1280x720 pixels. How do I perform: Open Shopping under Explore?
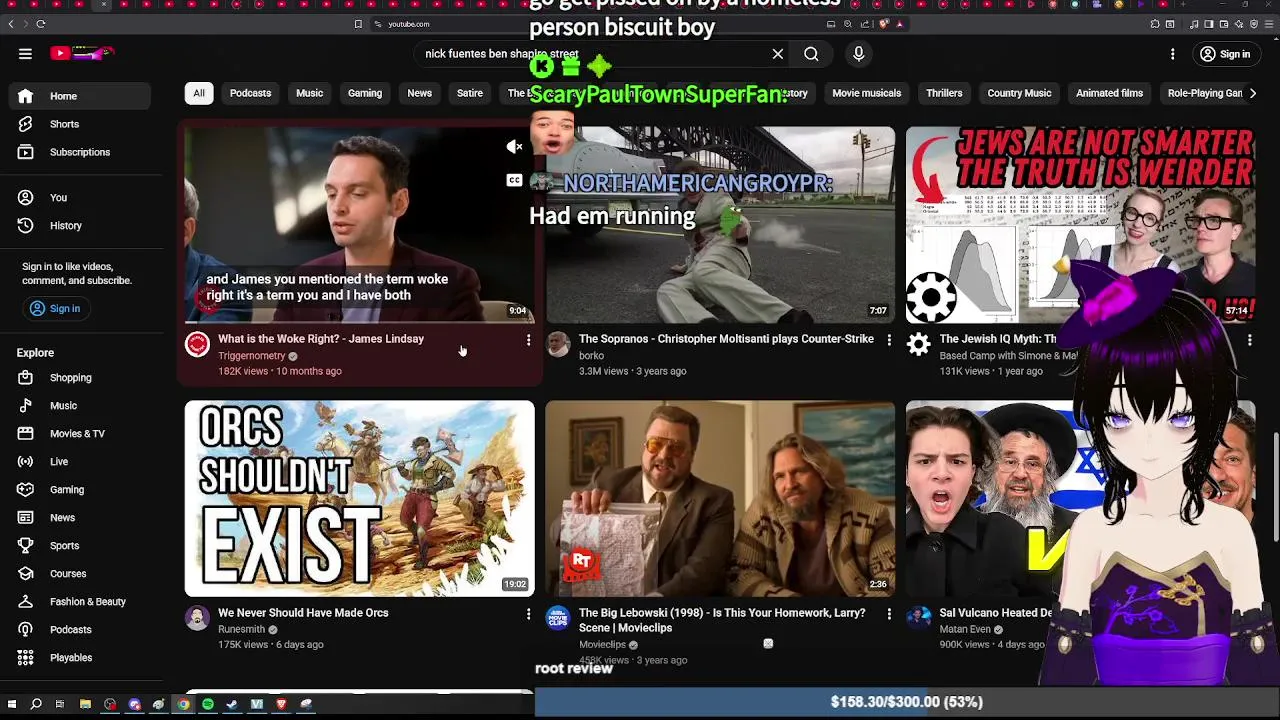tap(82, 378)
